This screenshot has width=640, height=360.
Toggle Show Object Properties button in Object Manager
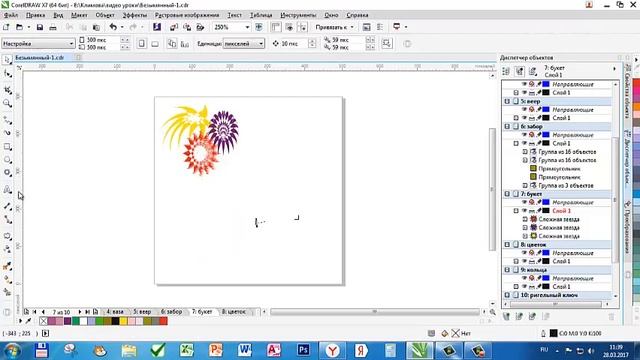(x=506, y=71)
